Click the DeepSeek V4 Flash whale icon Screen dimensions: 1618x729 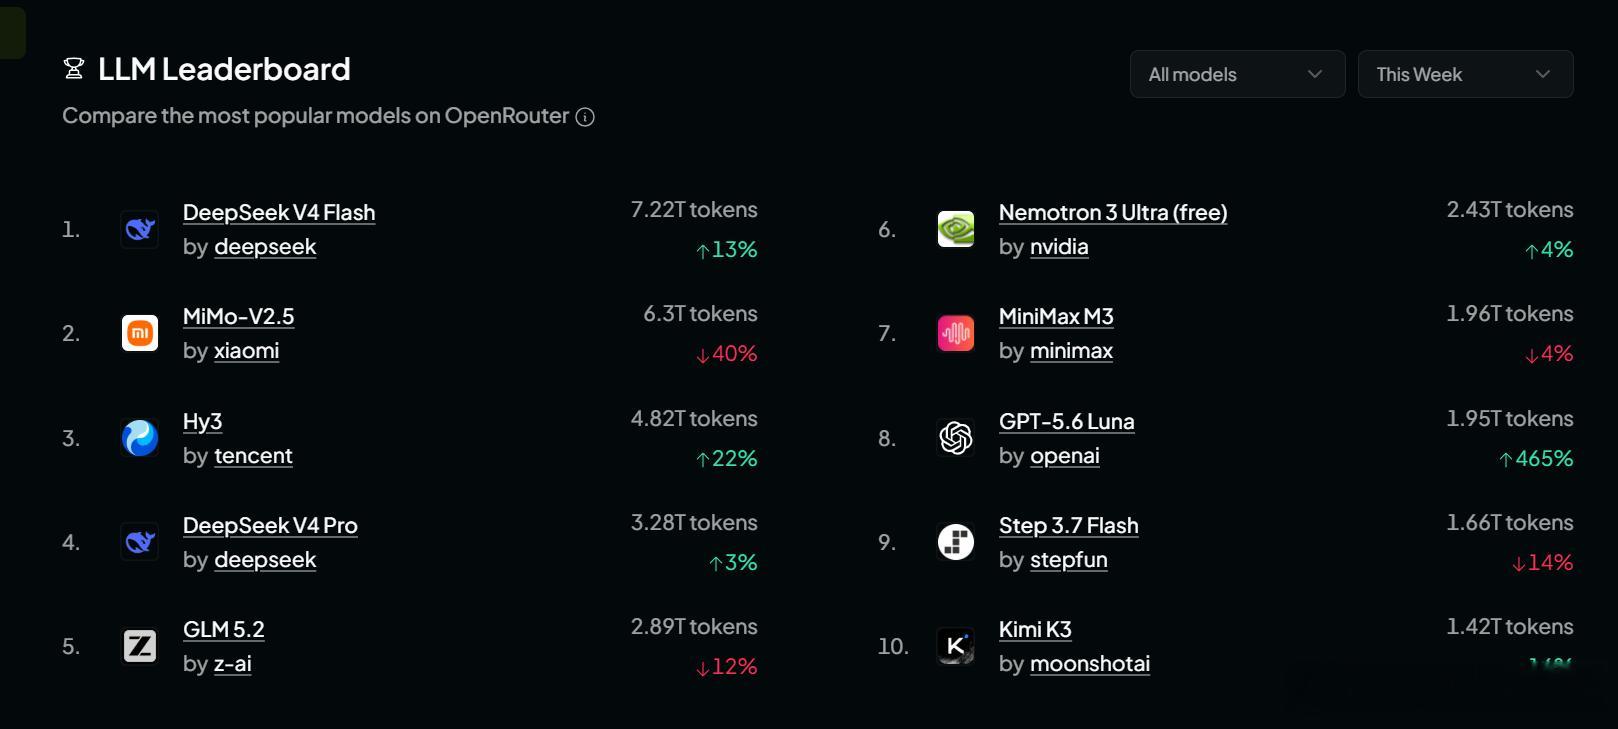click(x=140, y=229)
